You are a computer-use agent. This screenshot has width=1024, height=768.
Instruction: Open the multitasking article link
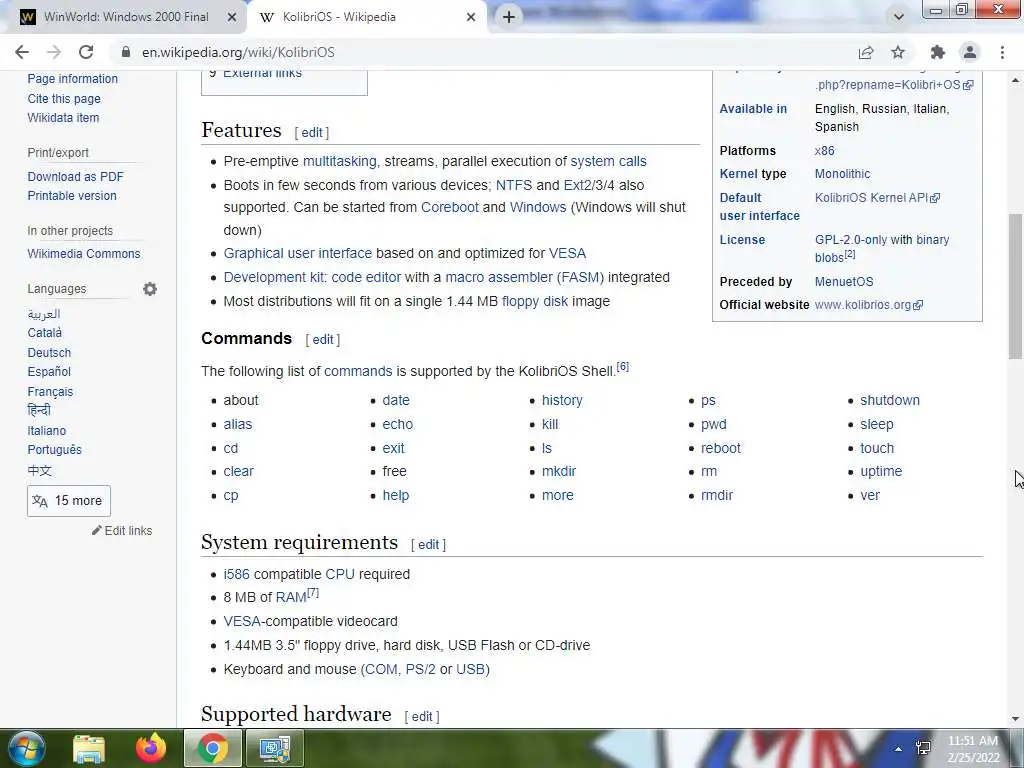(x=340, y=161)
